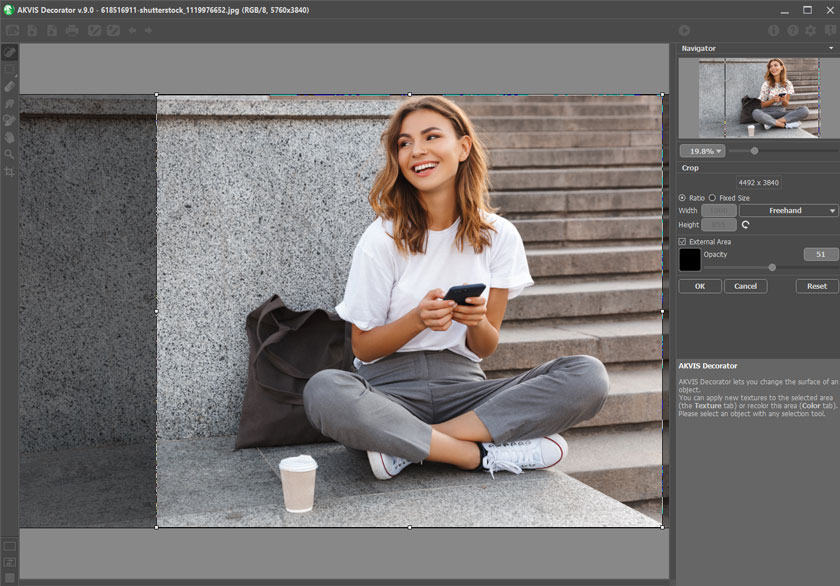Click the single window view icon
Viewport: 840px width, 586px height.
point(10,546)
